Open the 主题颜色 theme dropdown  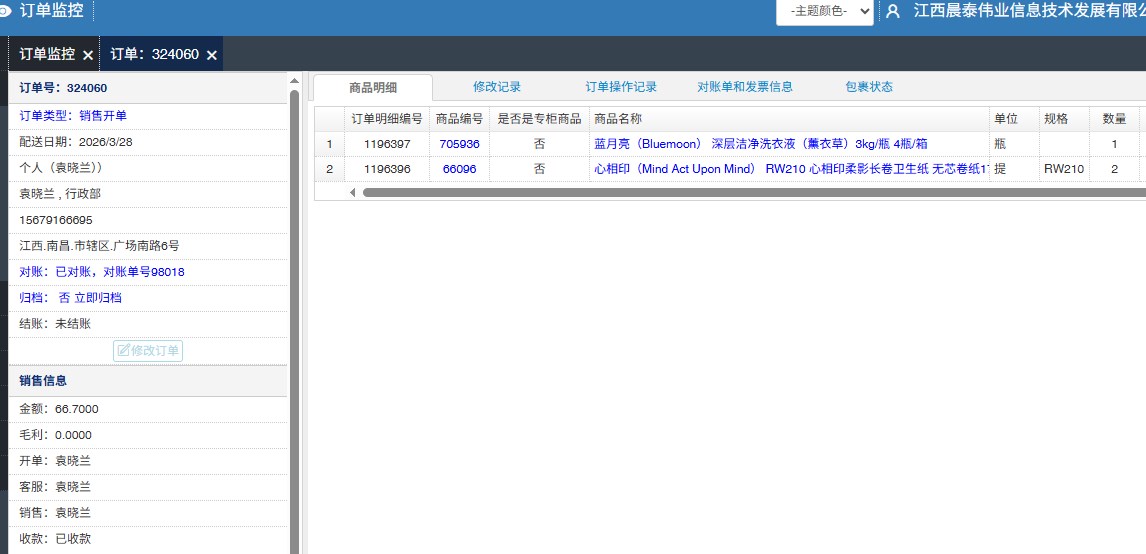(x=824, y=11)
